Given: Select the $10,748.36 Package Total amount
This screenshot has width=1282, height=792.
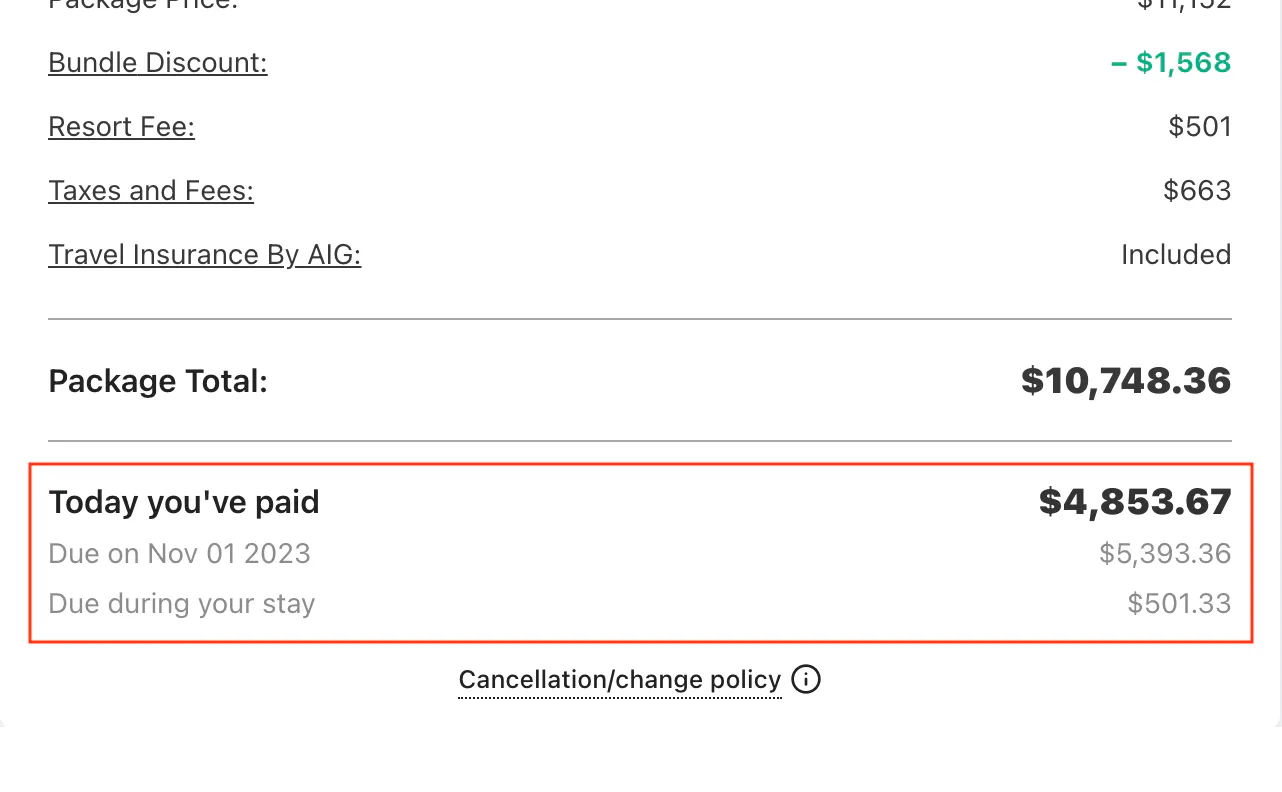Looking at the screenshot, I should pos(1126,381).
